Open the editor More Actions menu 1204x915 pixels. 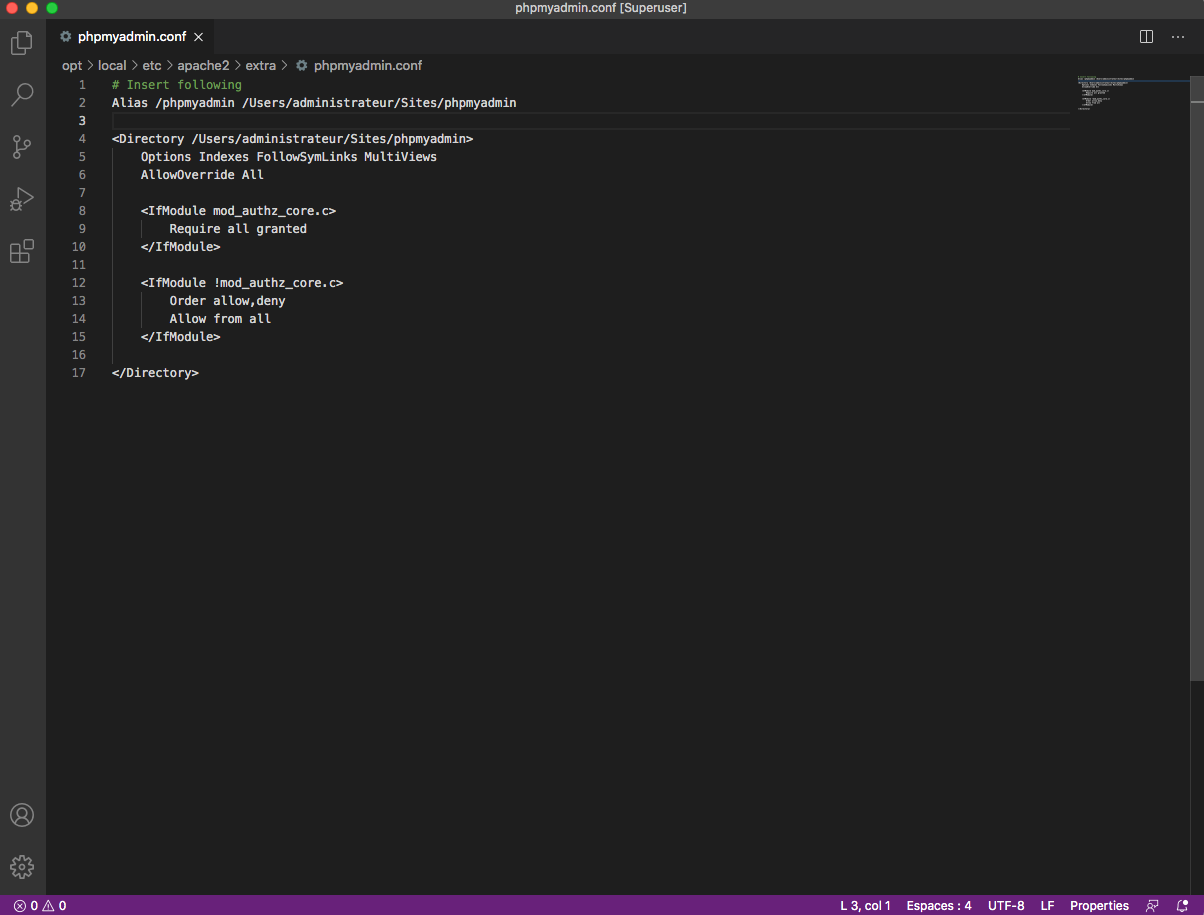(1178, 37)
